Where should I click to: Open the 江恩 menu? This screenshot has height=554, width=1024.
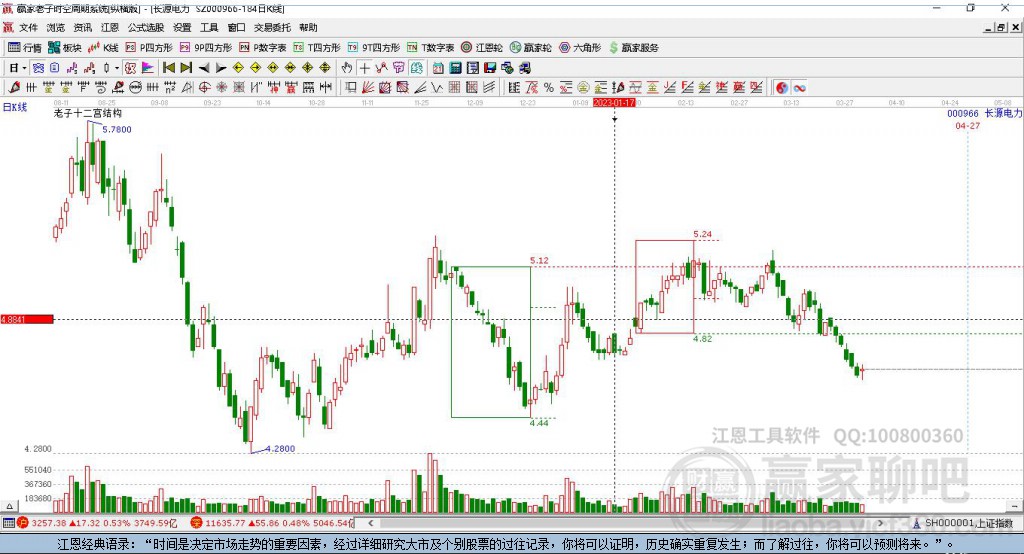[110, 27]
